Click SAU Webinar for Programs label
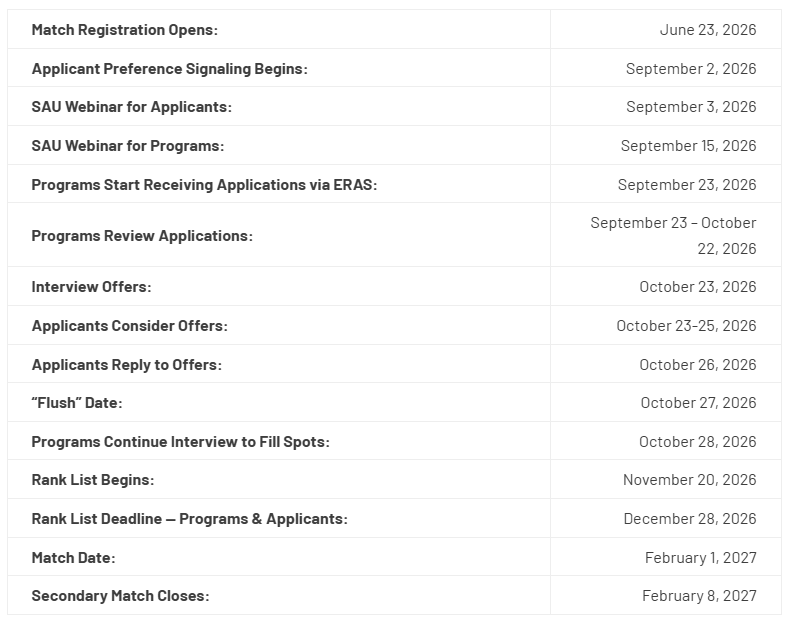Screen dimensions: 787x620 click(x=127, y=146)
